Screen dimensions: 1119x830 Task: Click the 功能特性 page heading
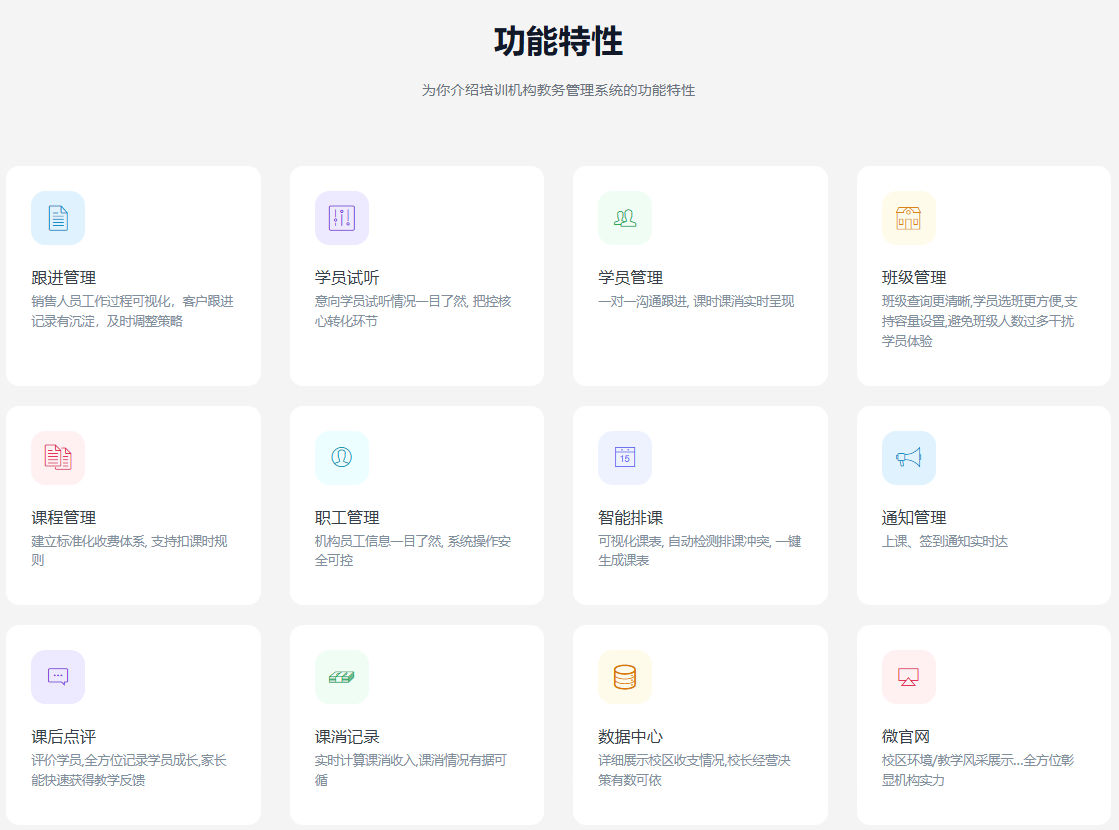(558, 42)
